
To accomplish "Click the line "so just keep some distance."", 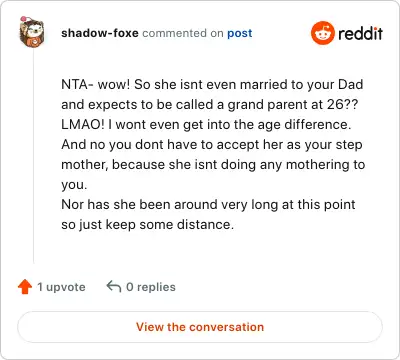I will click(x=147, y=225).
